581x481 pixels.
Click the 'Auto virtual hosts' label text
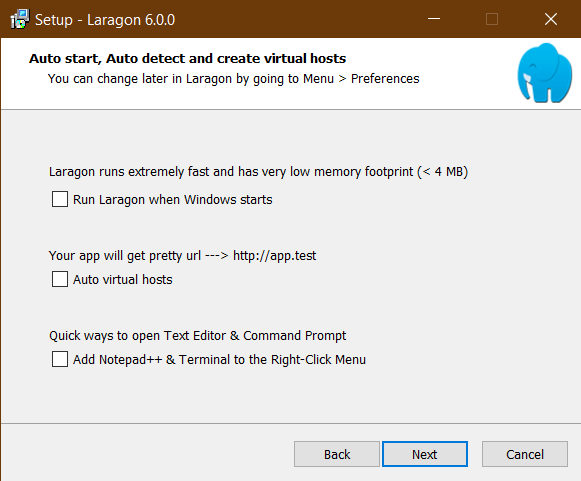(123, 279)
